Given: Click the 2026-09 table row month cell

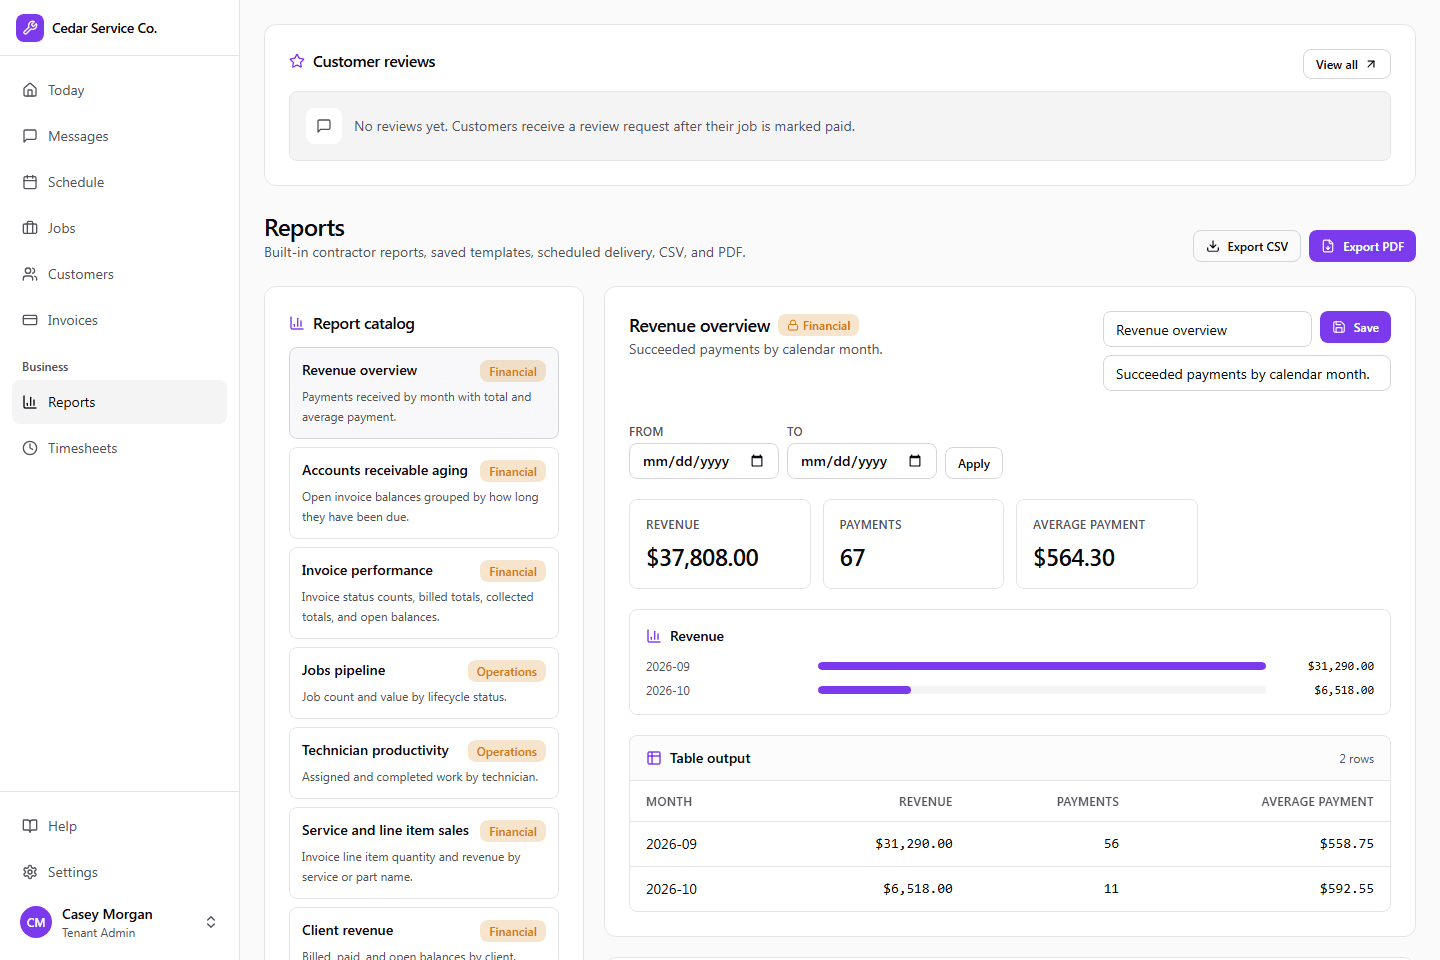Looking at the screenshot, I should (671, 844).
